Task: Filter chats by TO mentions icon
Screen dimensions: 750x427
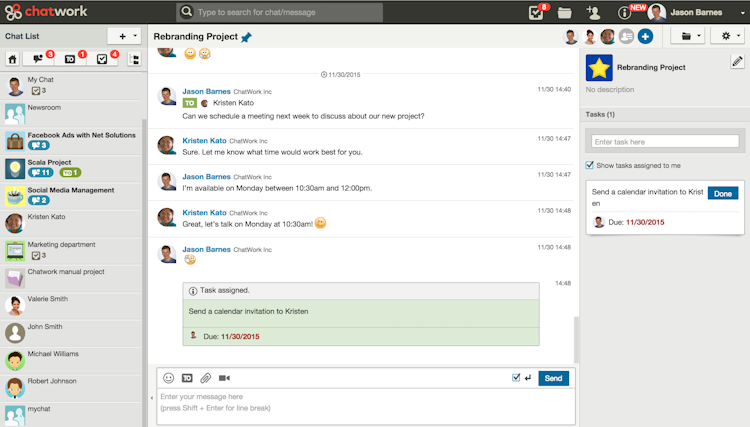Action: pyautogui.click(x=70, y=59)
